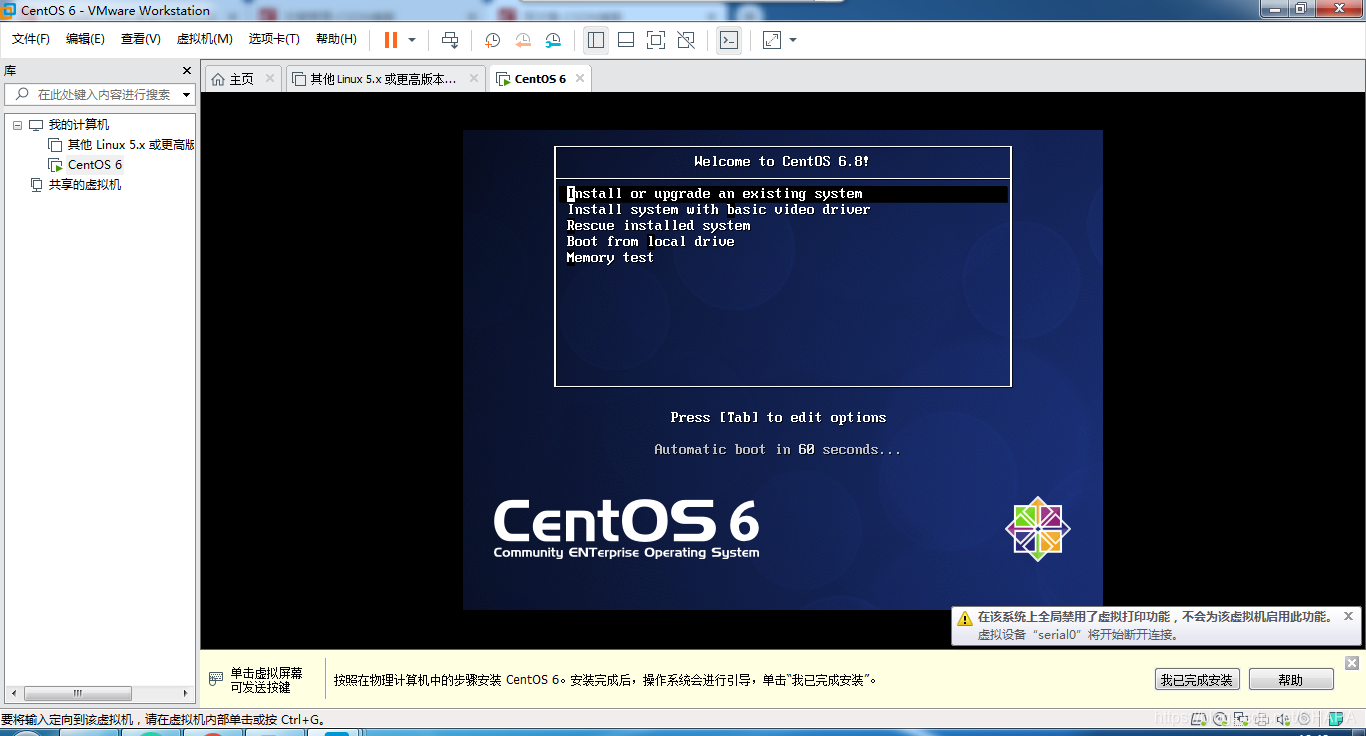
Task: Click the 我已完成安装 button
Action: click(1197, 680)
